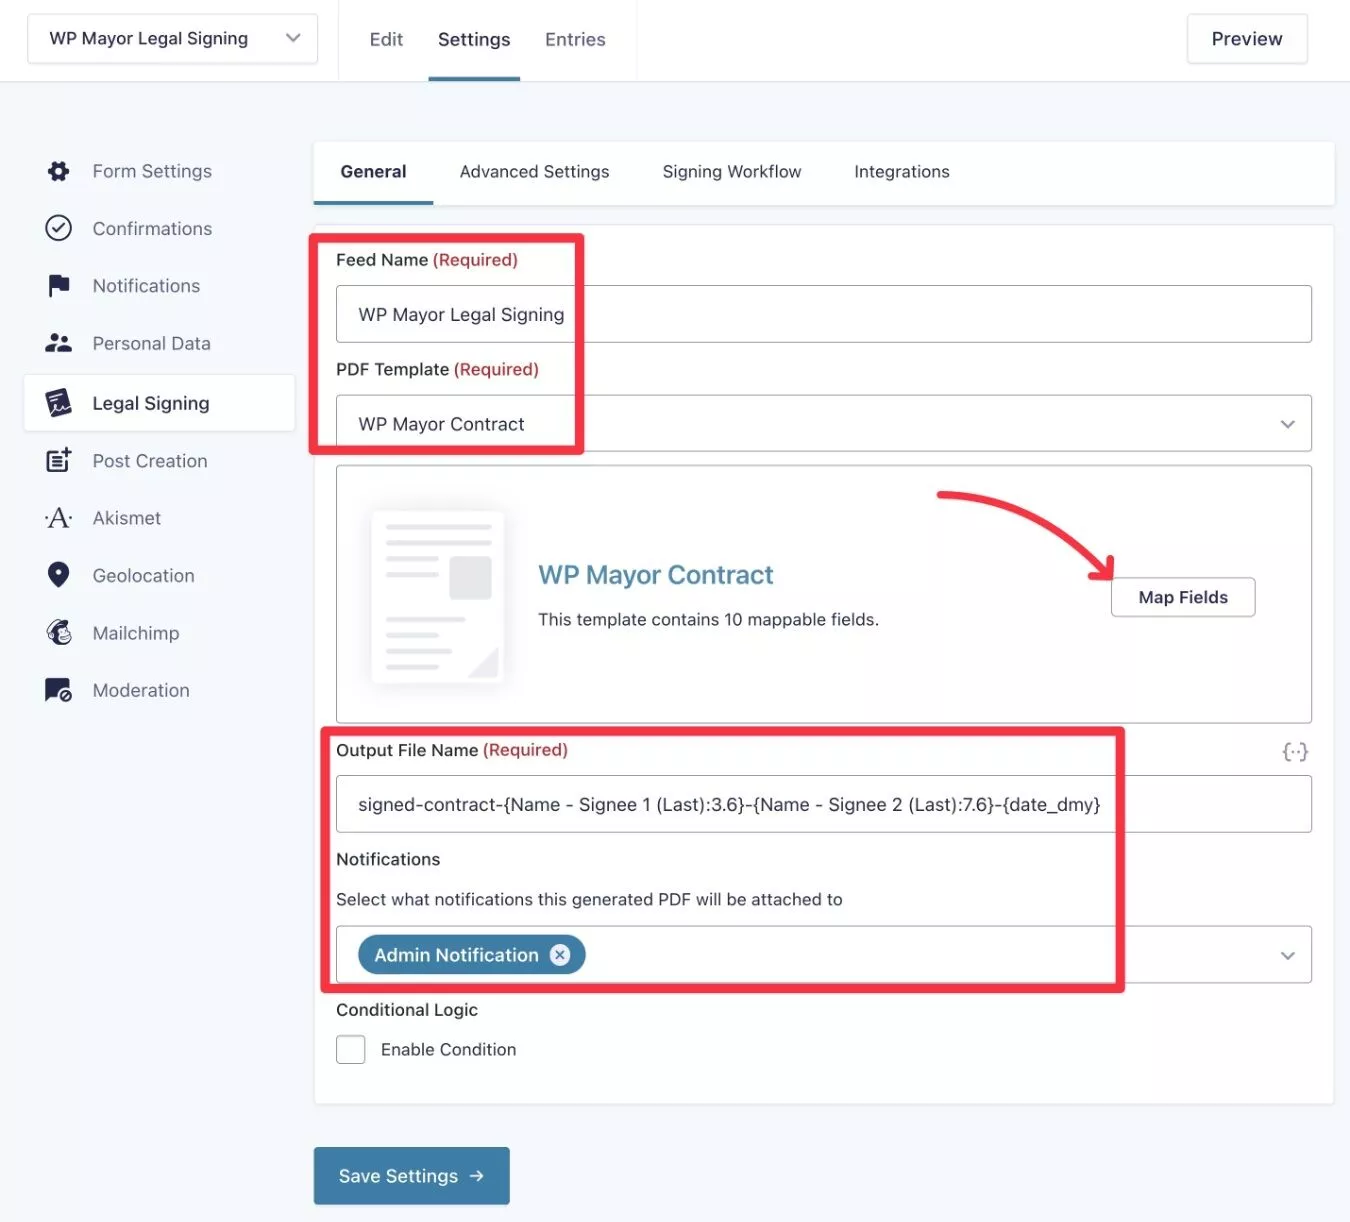
Task: Remove the Admin Notification tag
Action: pos(560,955)
